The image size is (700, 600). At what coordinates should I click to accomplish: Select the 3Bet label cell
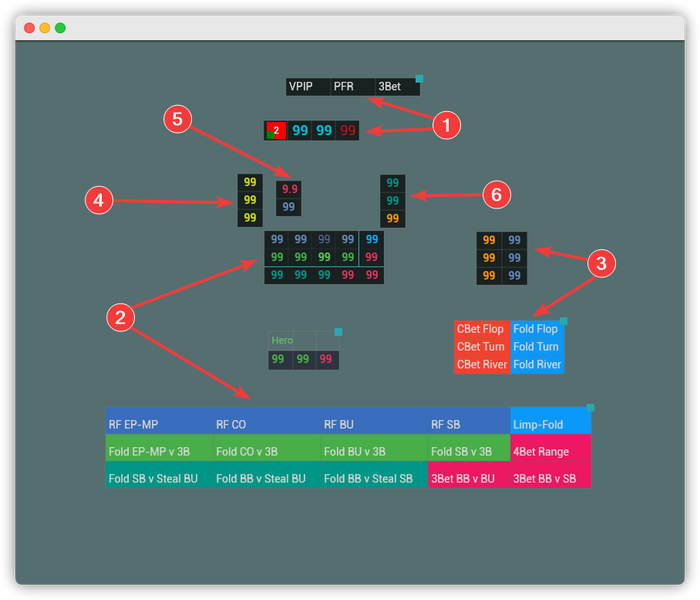click(x=397, y=87)
